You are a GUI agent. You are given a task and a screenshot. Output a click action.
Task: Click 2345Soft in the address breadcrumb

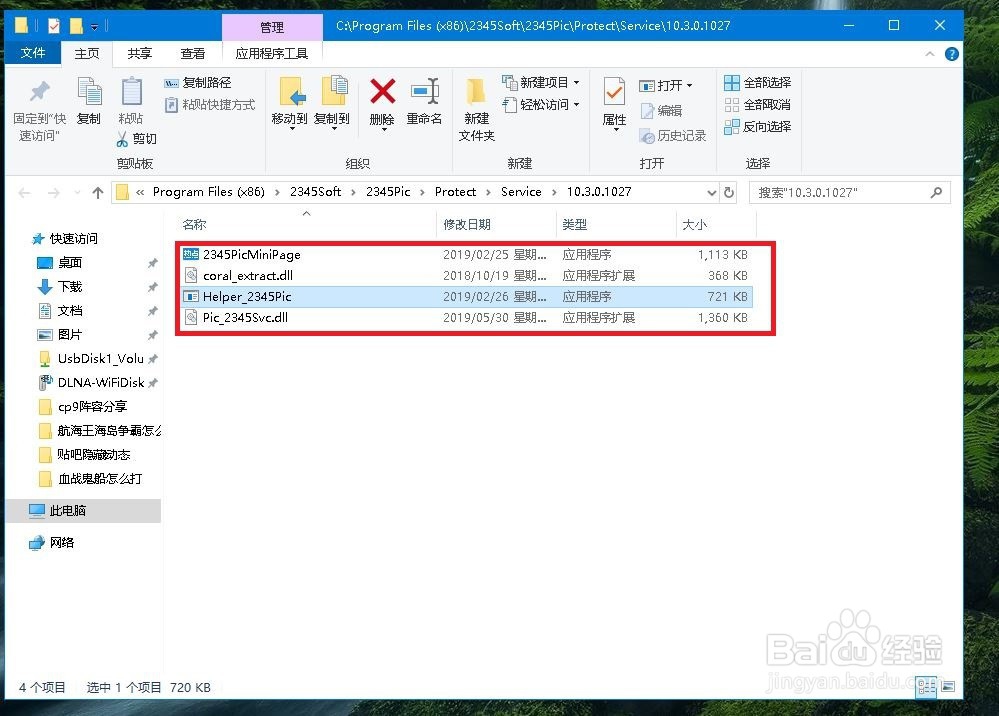coord(315,192)
